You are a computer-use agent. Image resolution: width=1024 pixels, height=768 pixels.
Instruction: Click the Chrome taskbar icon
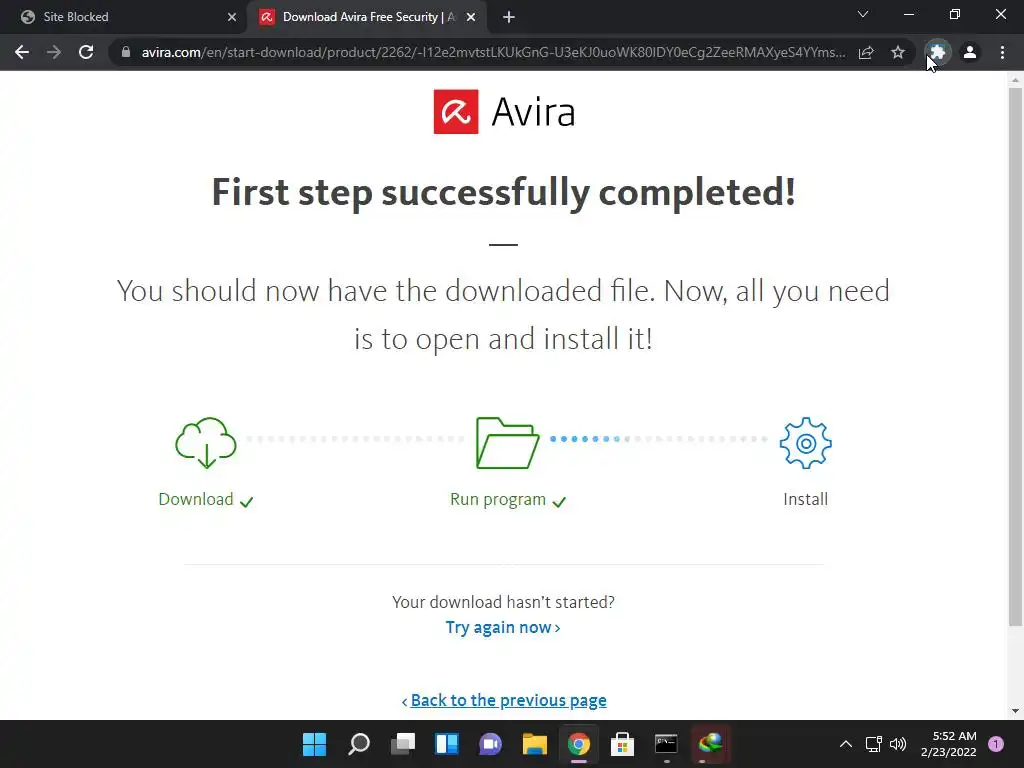[x=579, y=743]
